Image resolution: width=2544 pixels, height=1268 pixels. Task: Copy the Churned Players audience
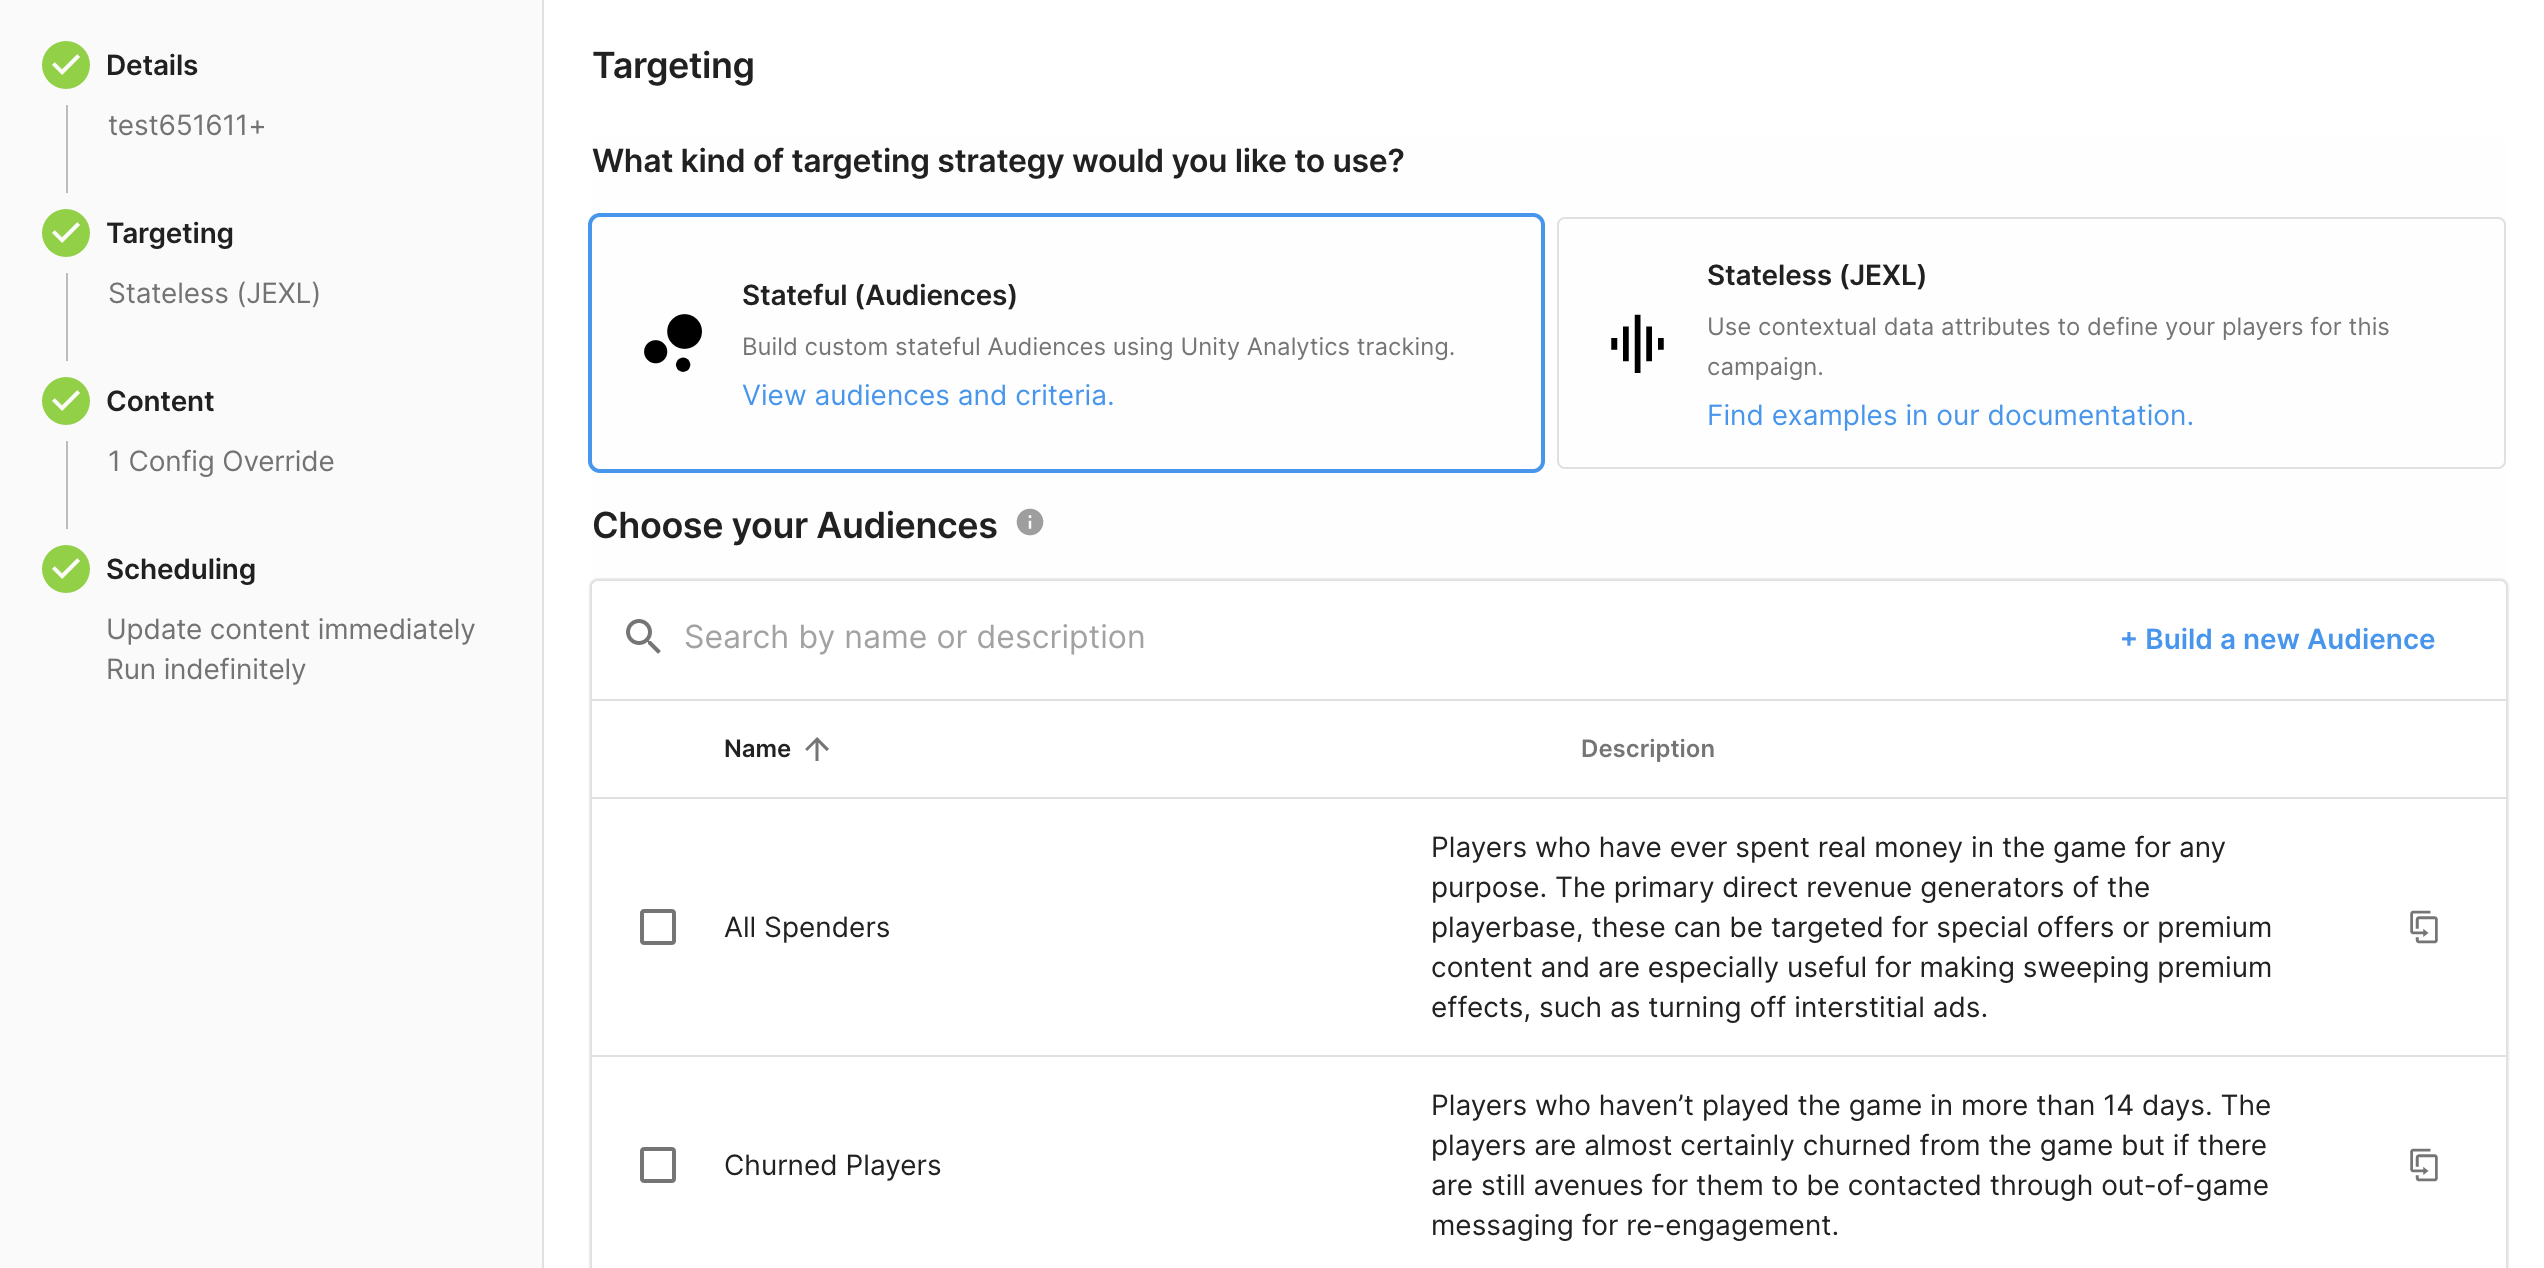pos(2423,1165)
